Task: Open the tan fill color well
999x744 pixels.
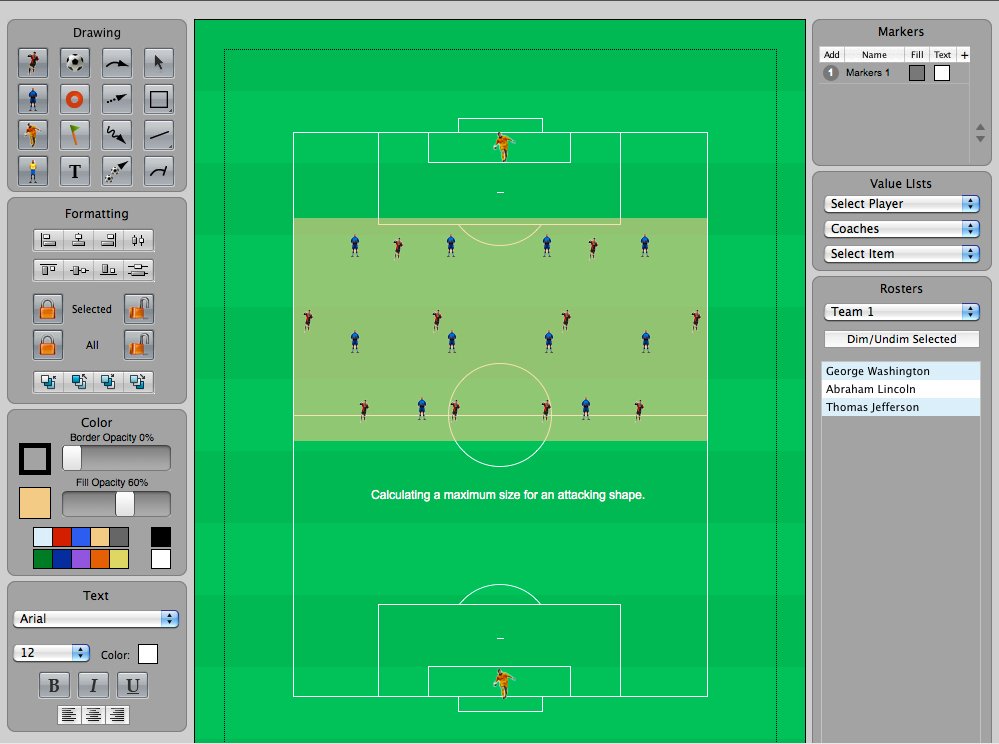Action: click(x=35, y=504)
